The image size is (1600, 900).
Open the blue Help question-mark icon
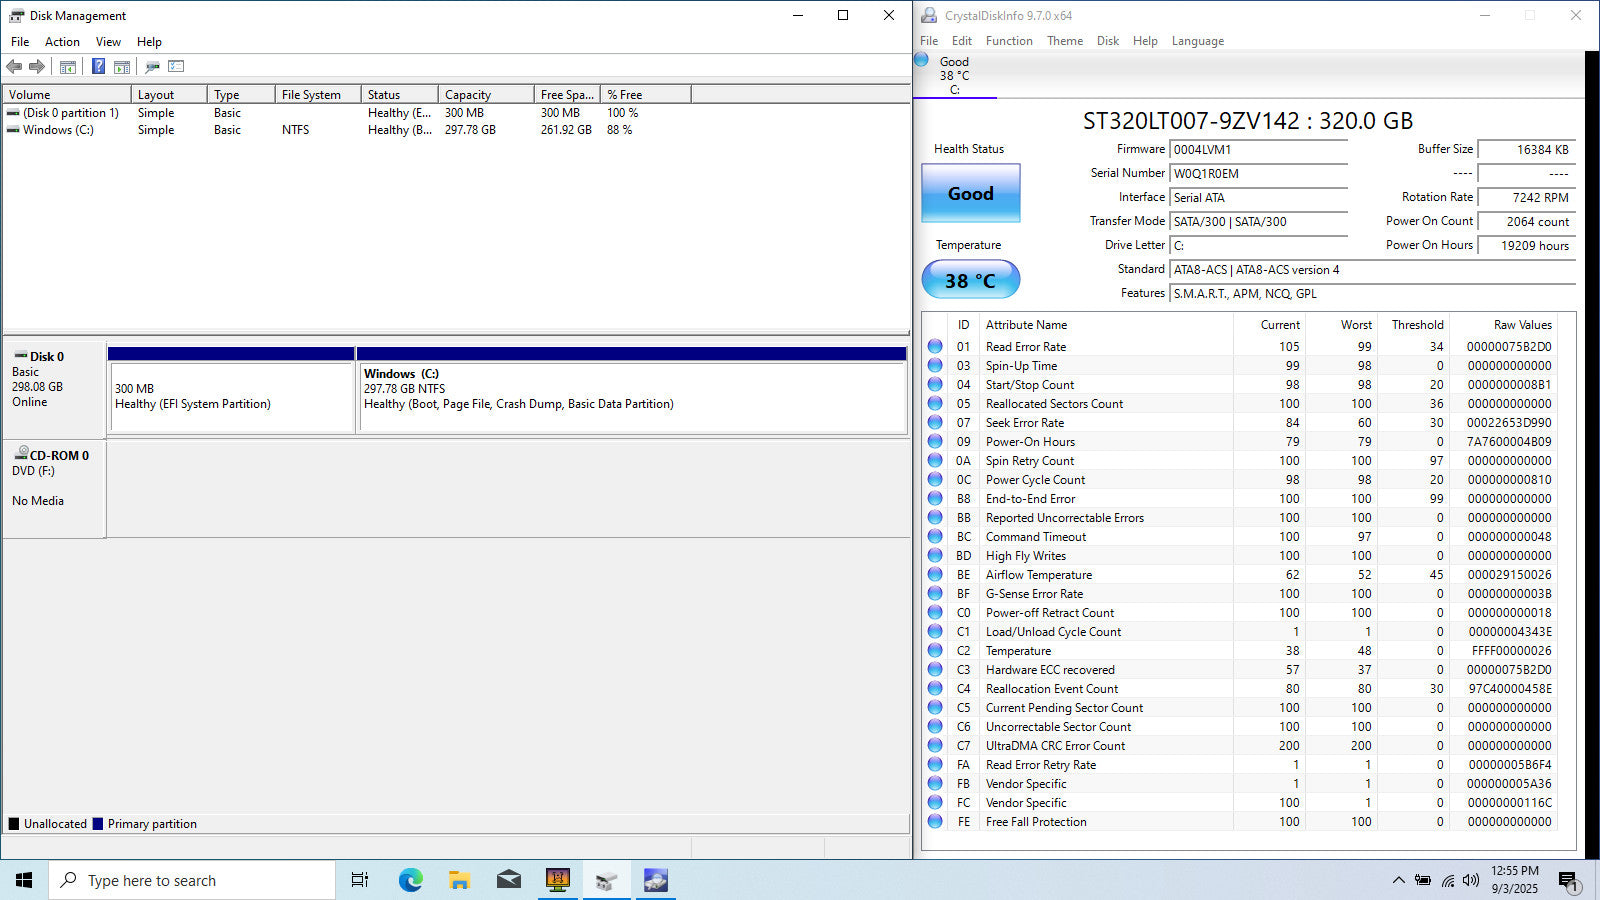(98, 67)
